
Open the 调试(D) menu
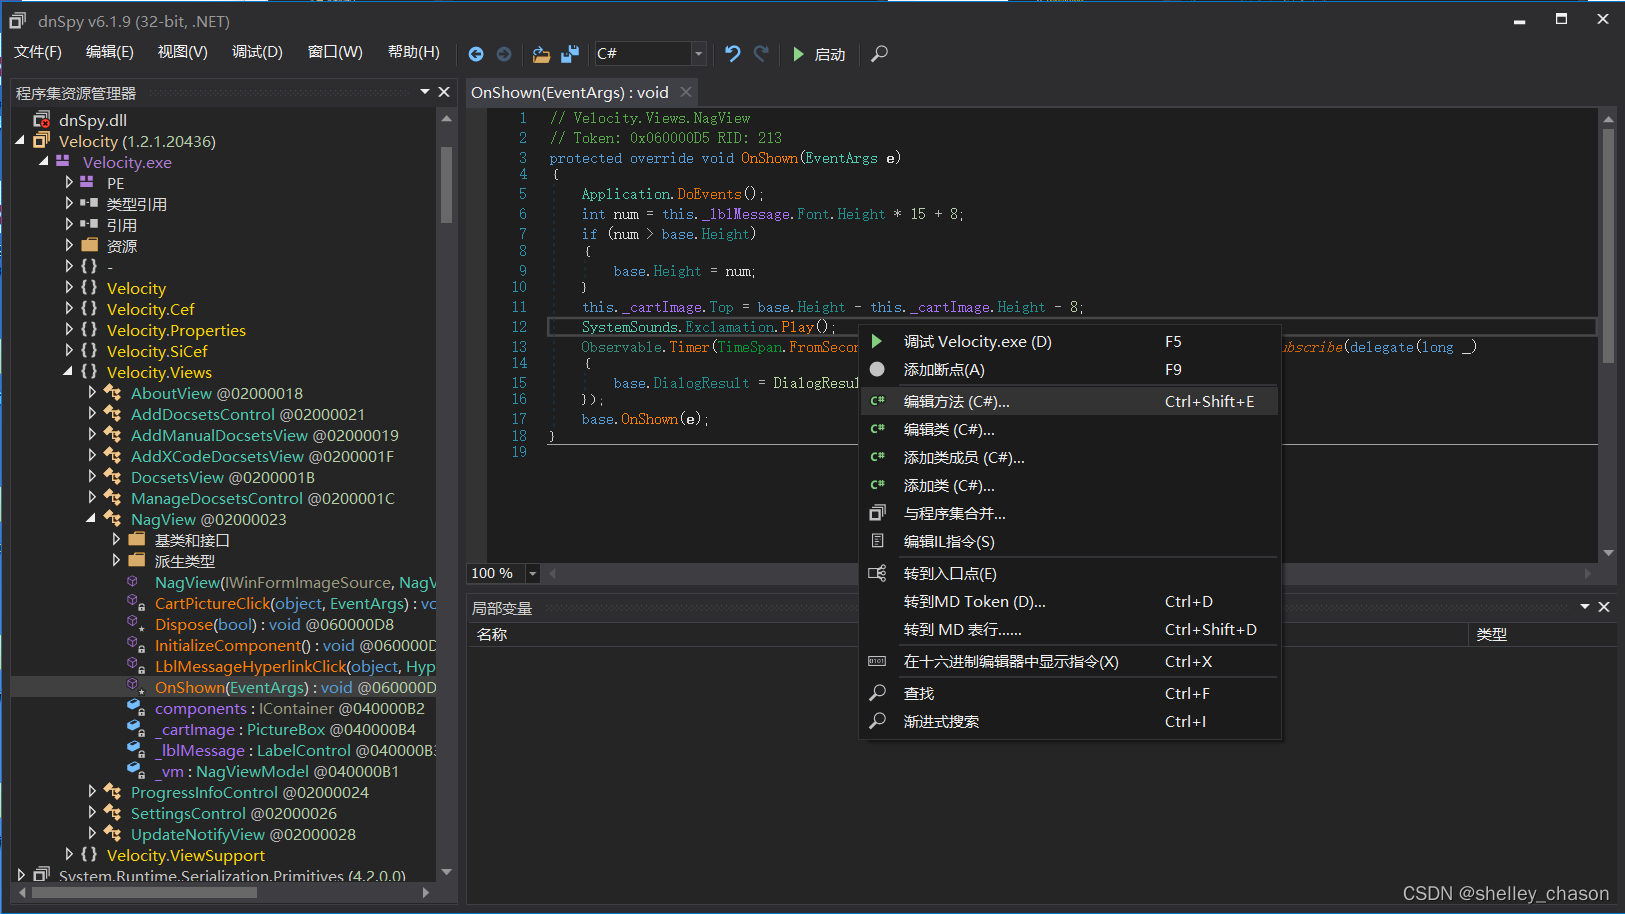coord(258,52)
